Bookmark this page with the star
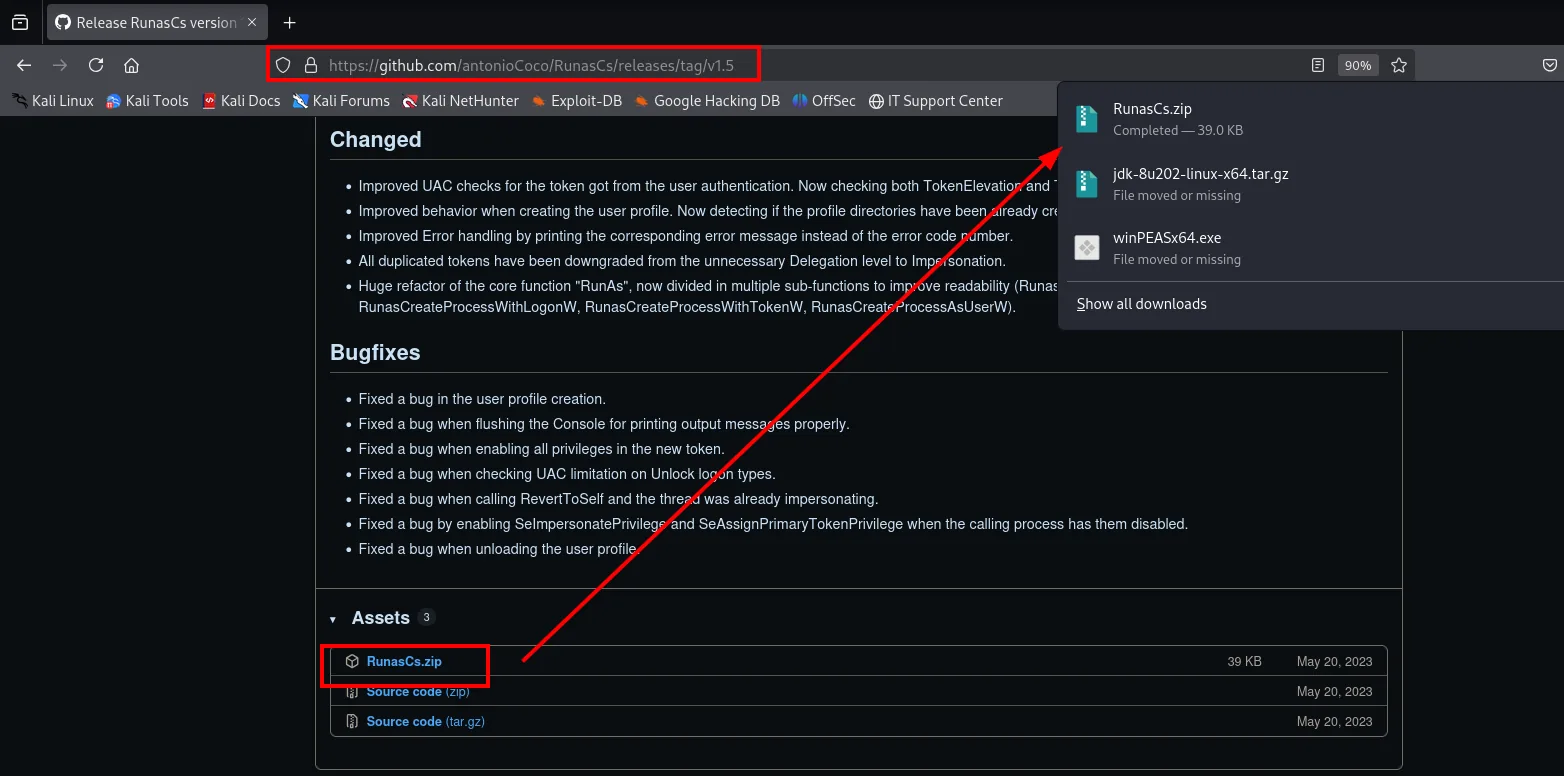This screenshot has height=776, width=1564. click(1399, 65)
